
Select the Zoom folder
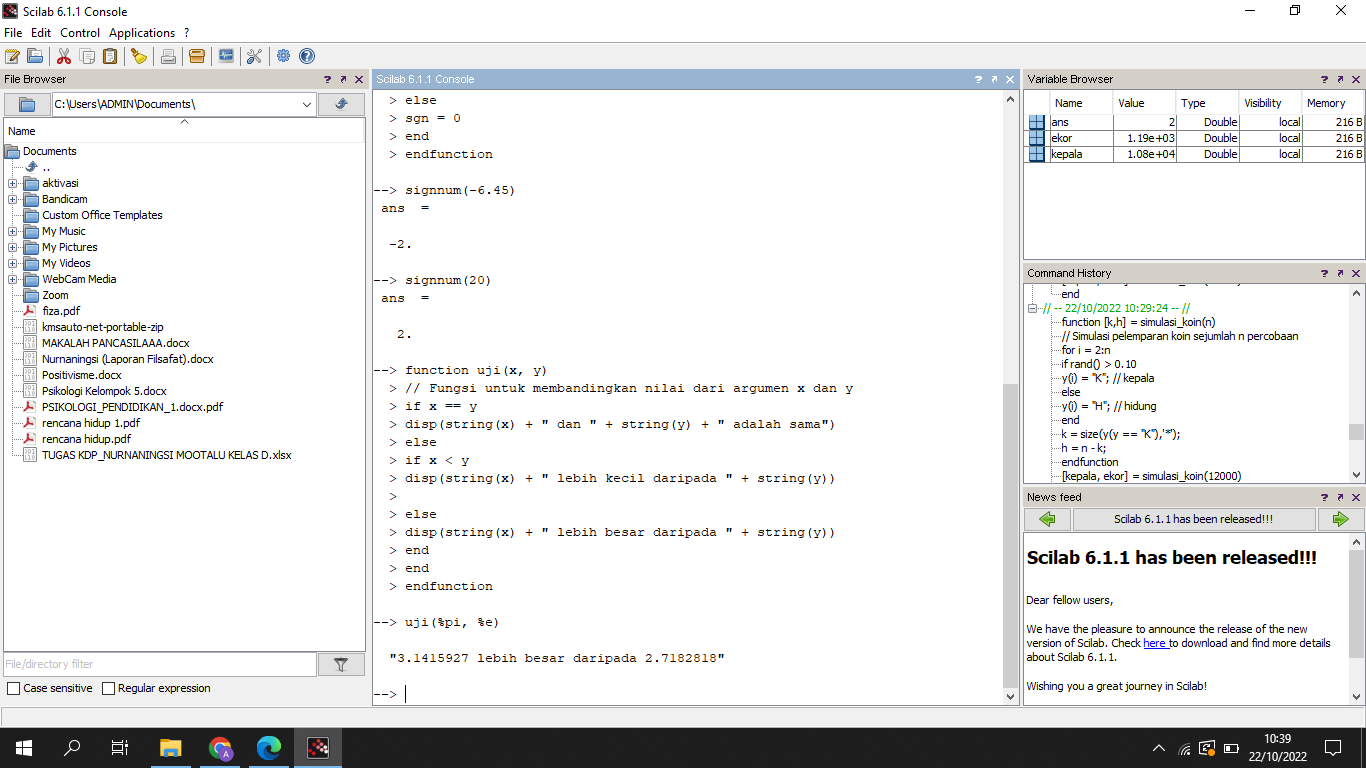click(x=55, y=295)
